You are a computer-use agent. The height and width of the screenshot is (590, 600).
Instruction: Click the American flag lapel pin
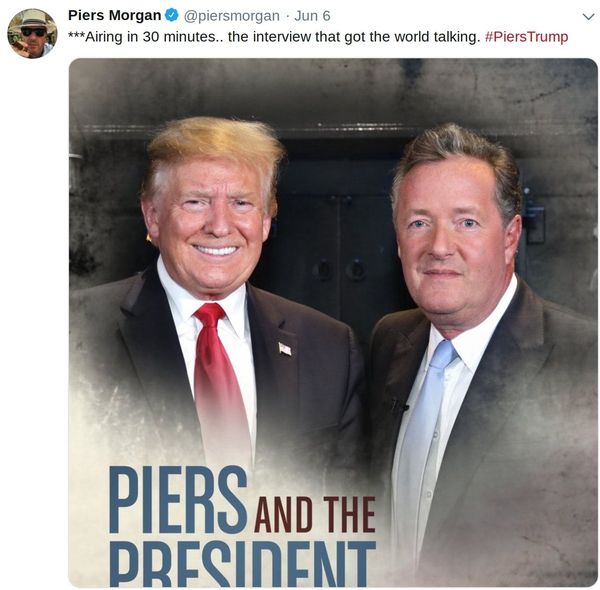tap(285, 349)
